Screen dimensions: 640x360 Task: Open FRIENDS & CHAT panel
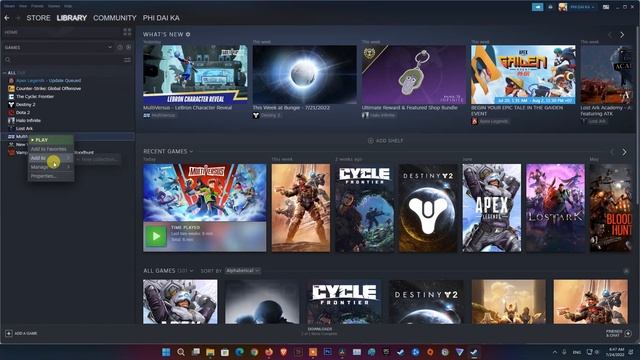point(619,333)
